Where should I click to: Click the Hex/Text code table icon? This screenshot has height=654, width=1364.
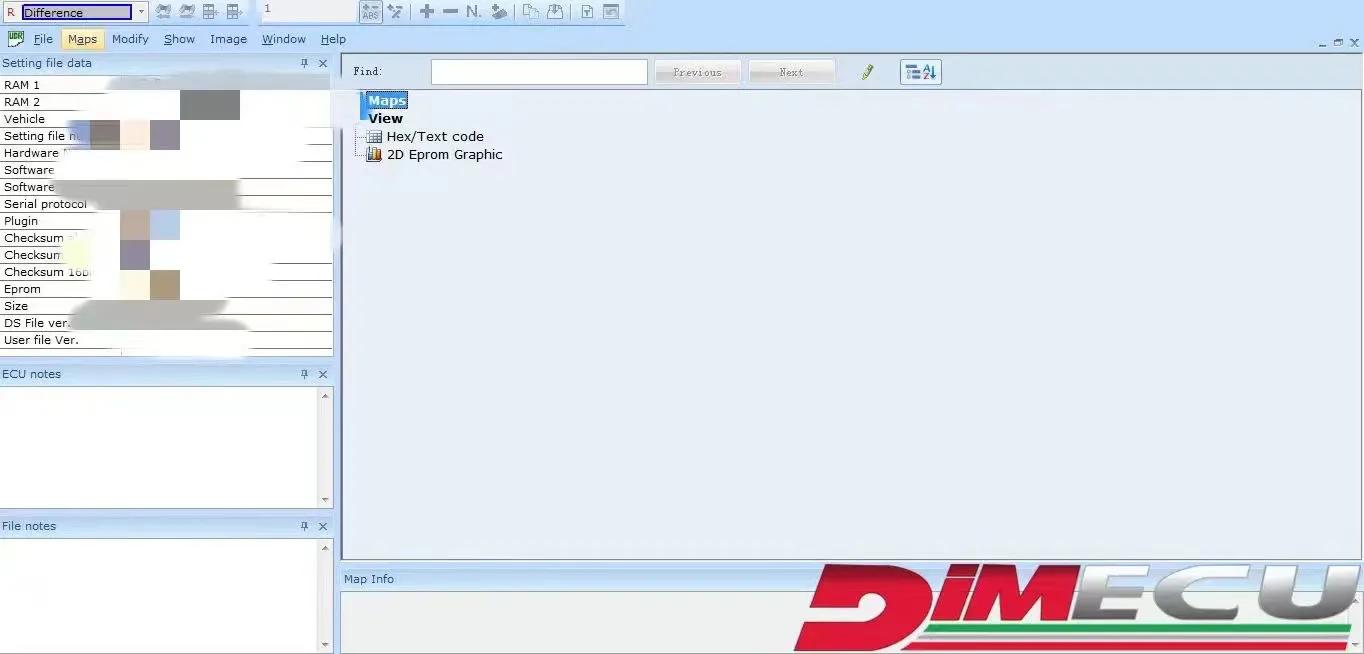(375, 136)
